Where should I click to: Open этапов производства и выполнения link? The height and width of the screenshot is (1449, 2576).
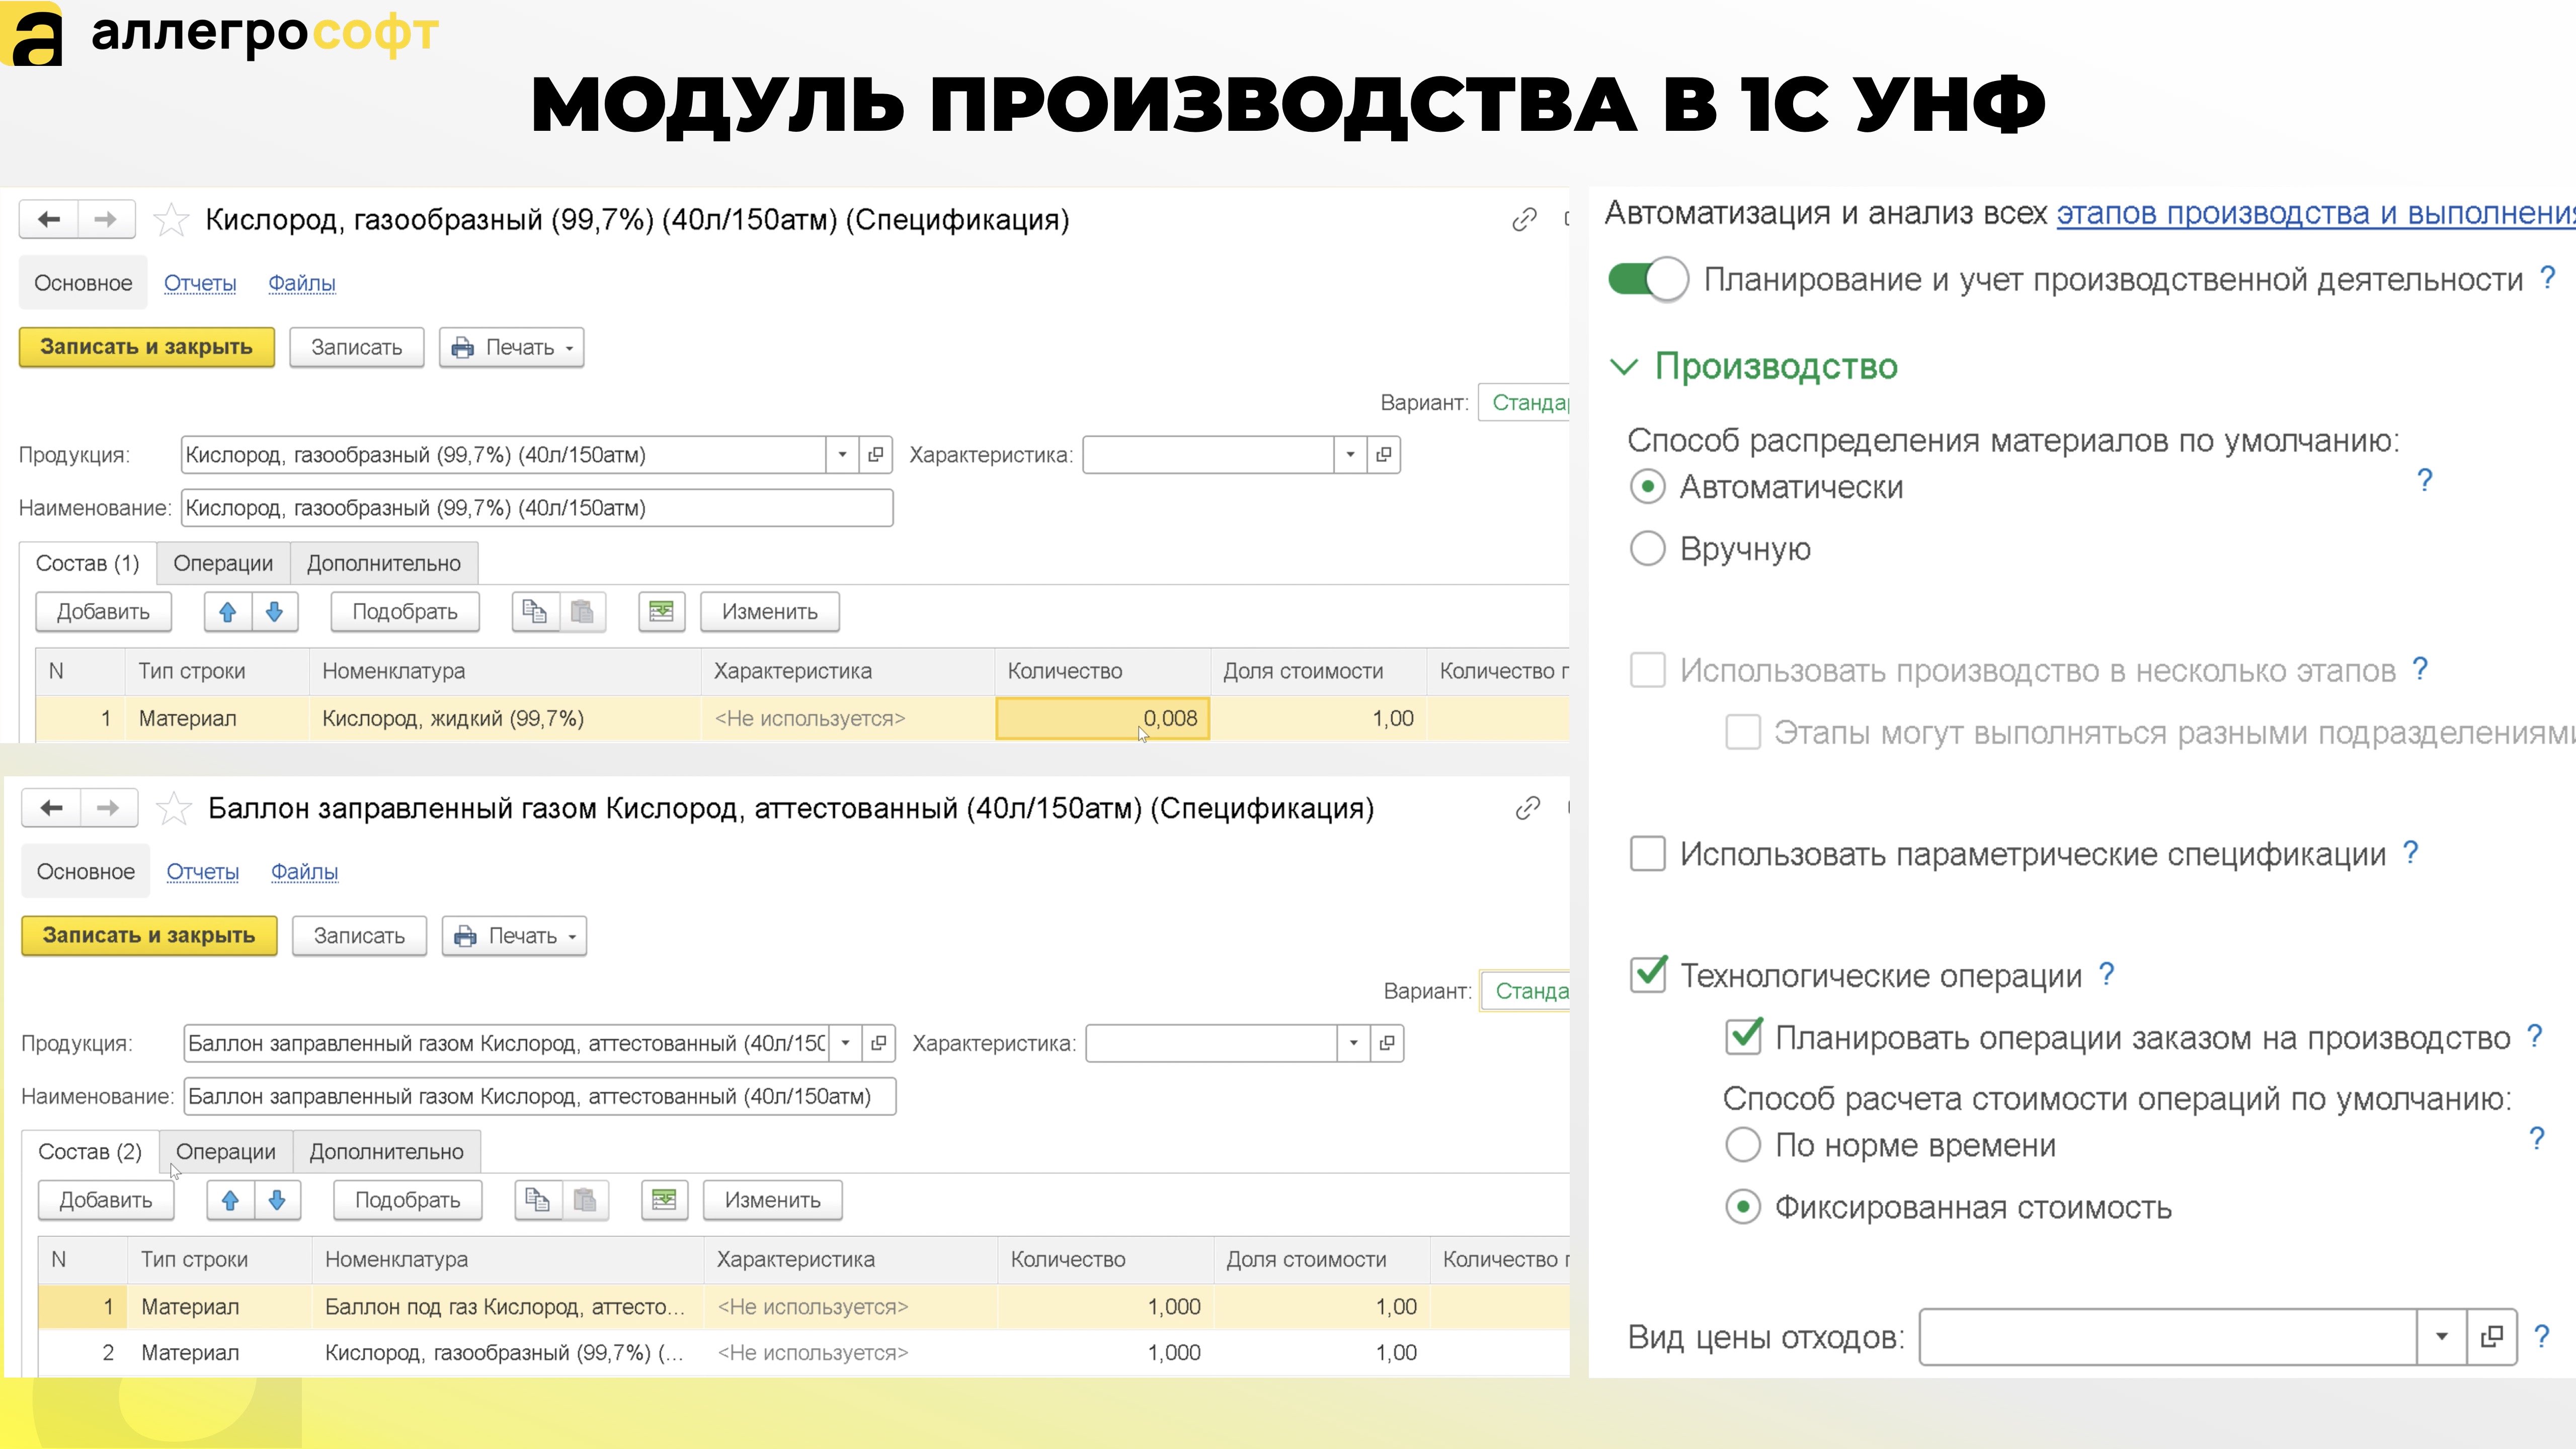(2315, 213)
